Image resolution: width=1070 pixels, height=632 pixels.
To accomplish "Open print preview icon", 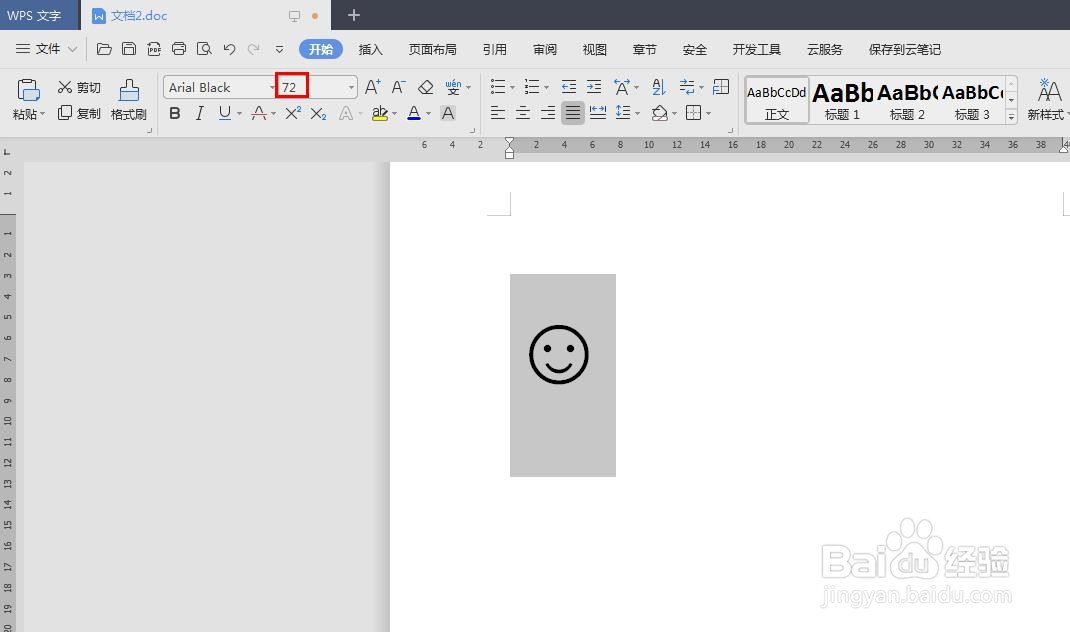I will tap(204, 48).
